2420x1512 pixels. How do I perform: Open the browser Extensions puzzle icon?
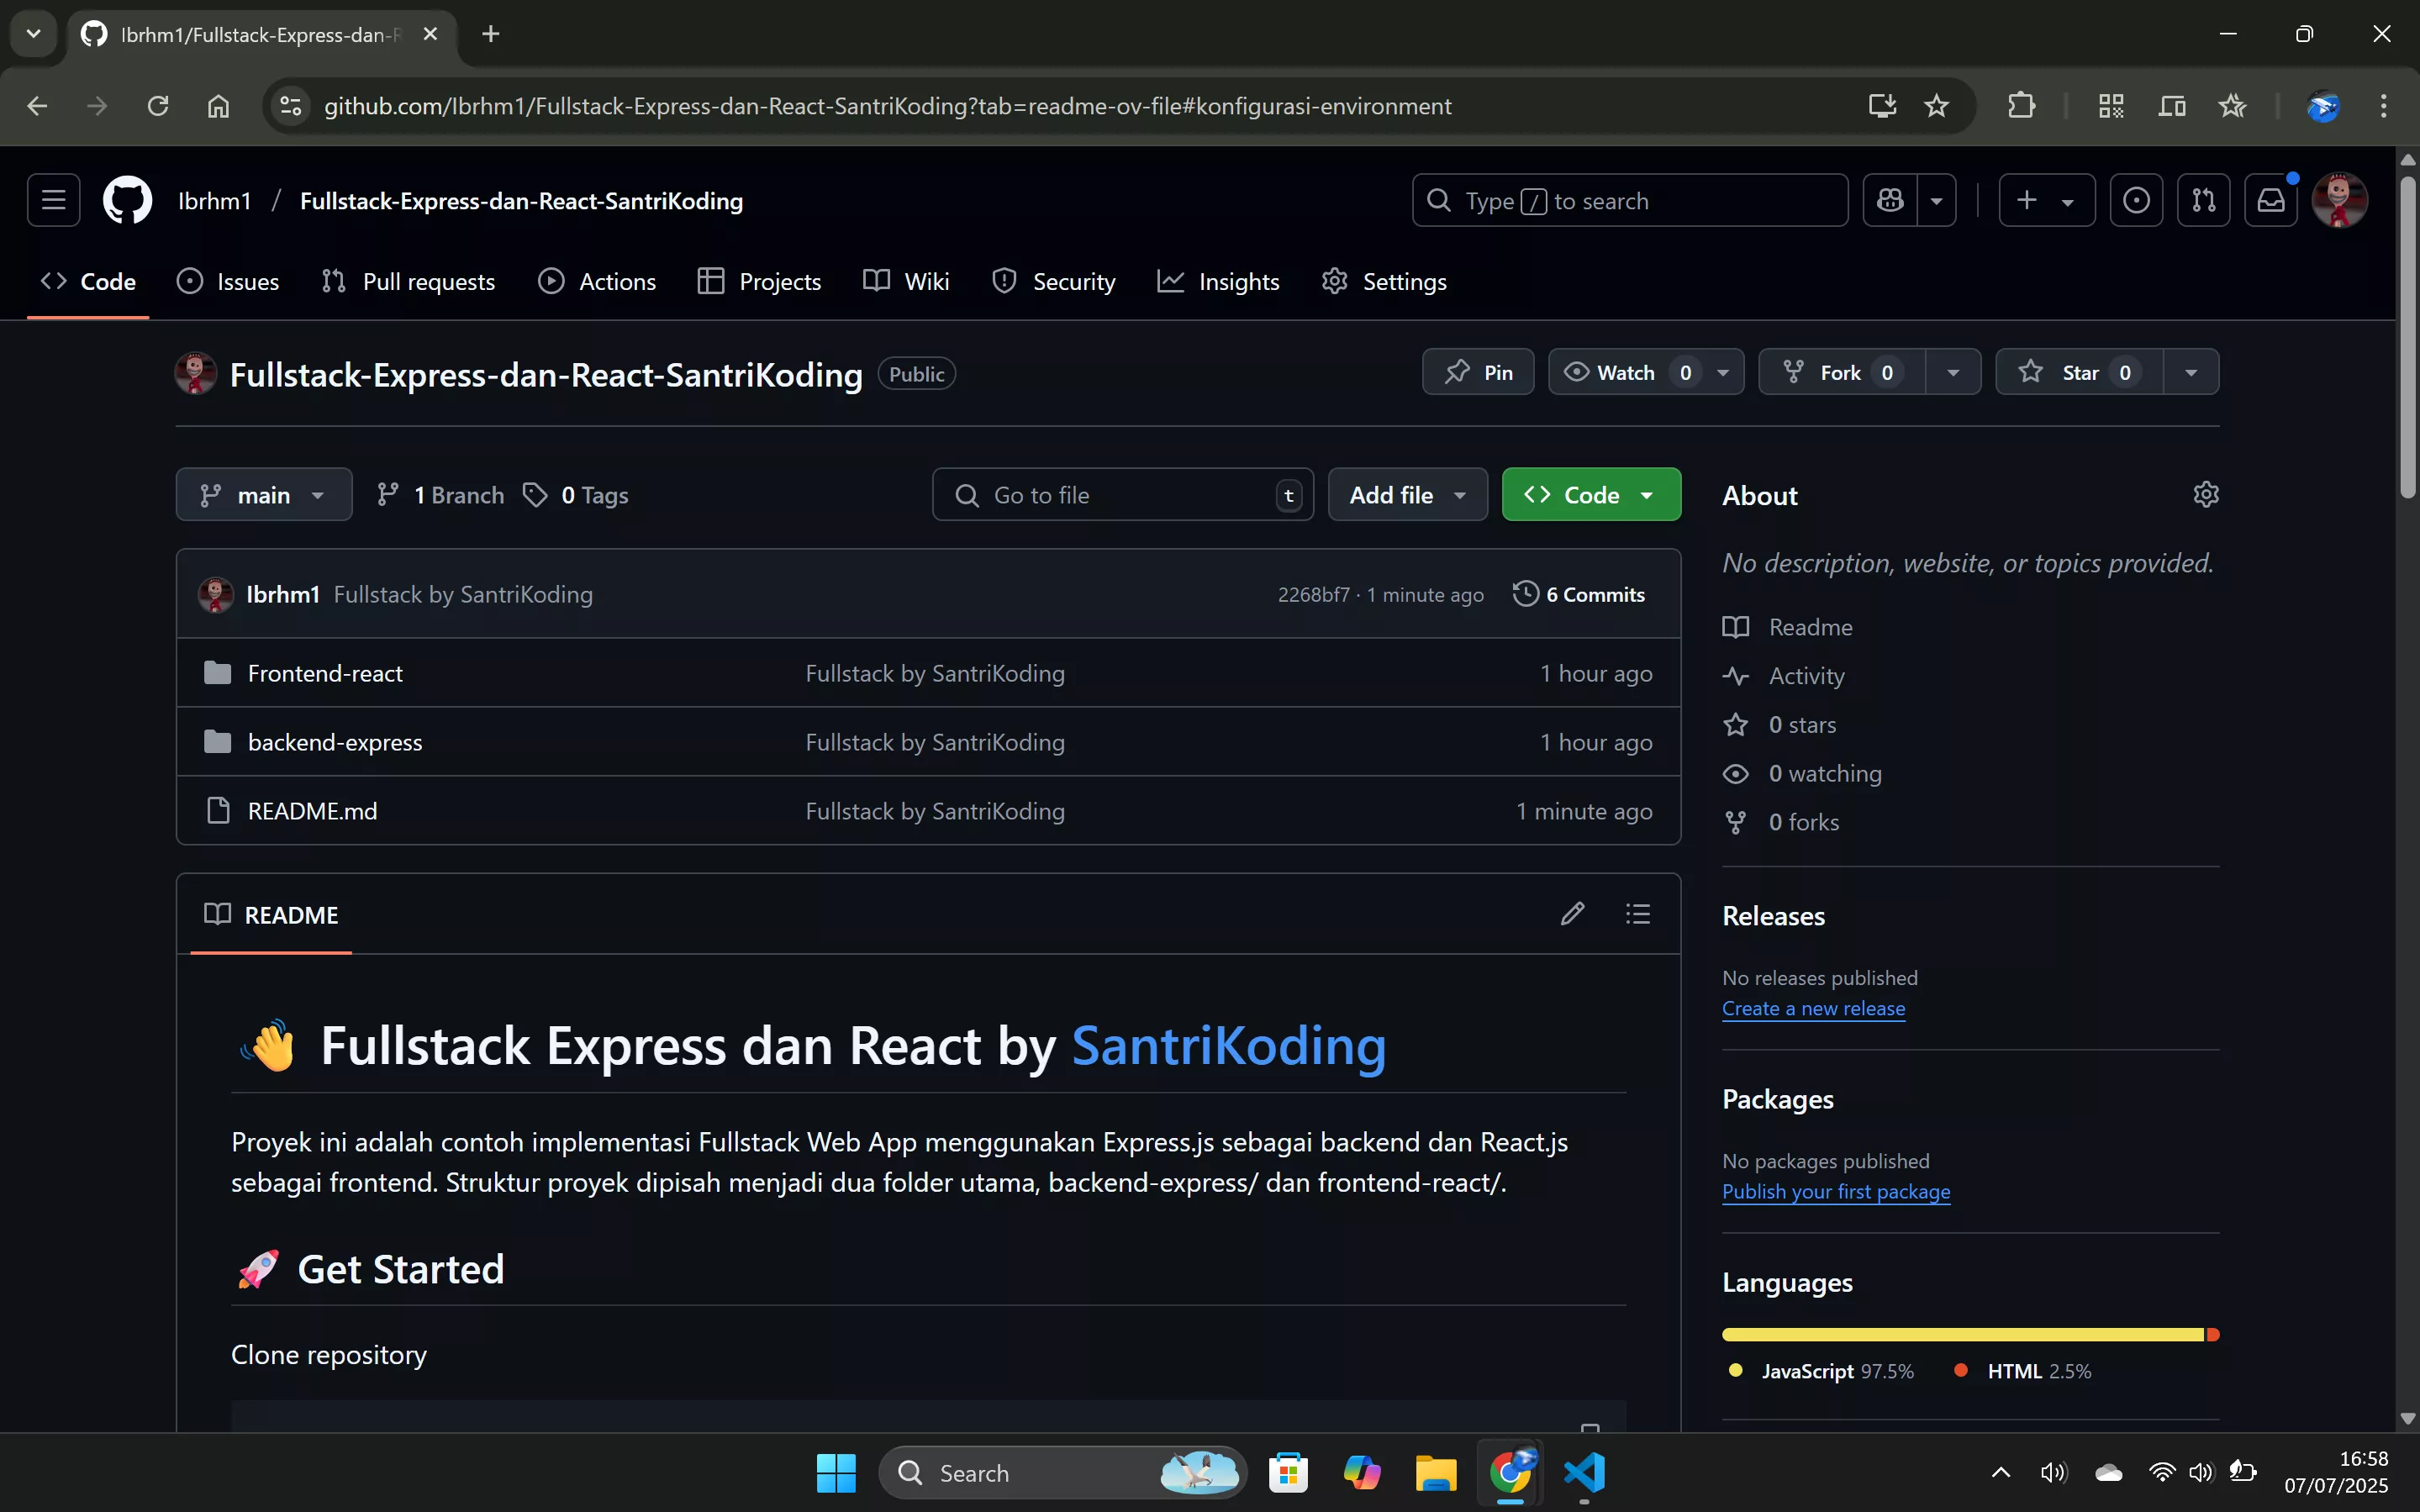(2021, 106)
